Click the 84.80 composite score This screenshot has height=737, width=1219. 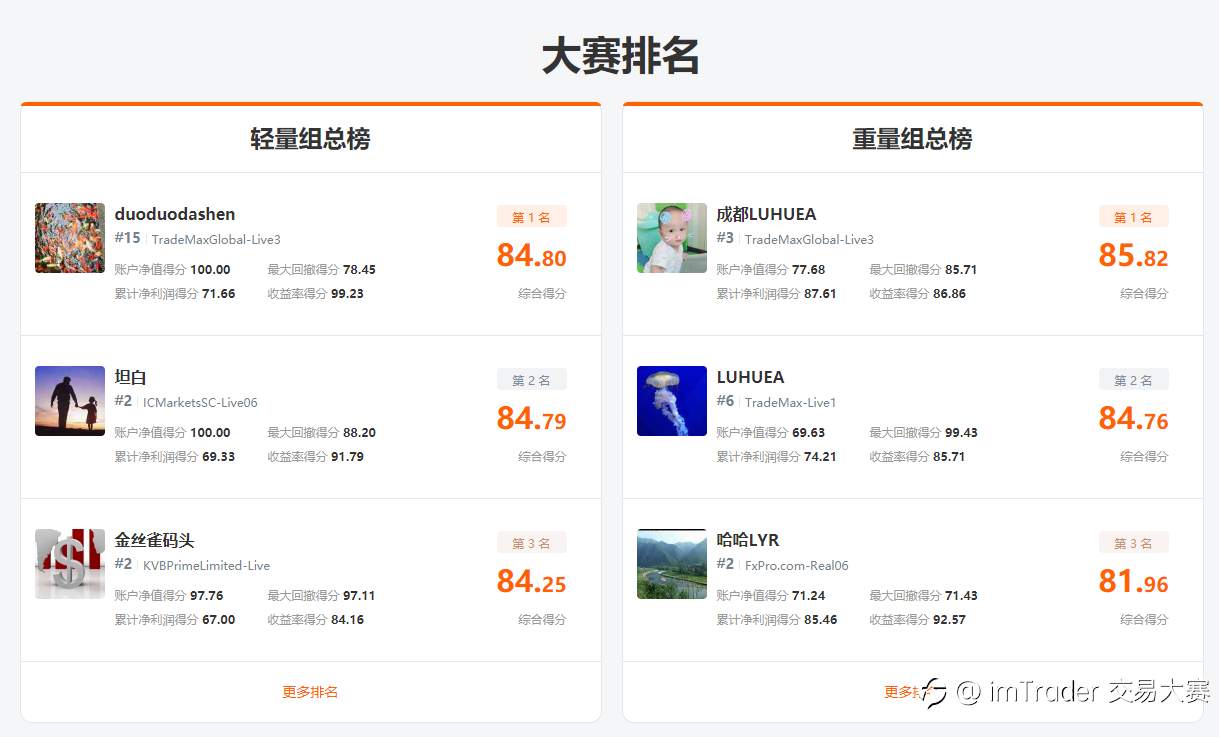coord(532,256)
